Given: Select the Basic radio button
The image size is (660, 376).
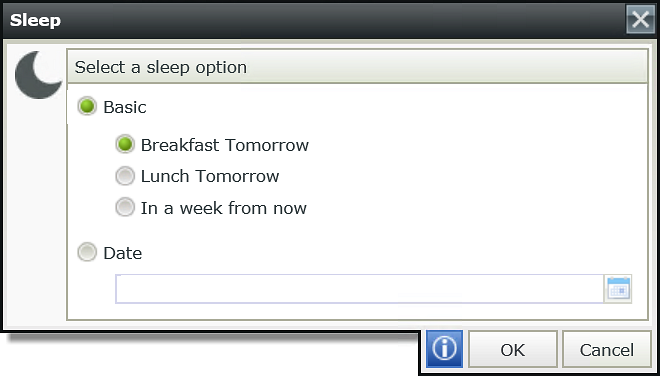Looking at the screenshot, I should tap(87, 107).
